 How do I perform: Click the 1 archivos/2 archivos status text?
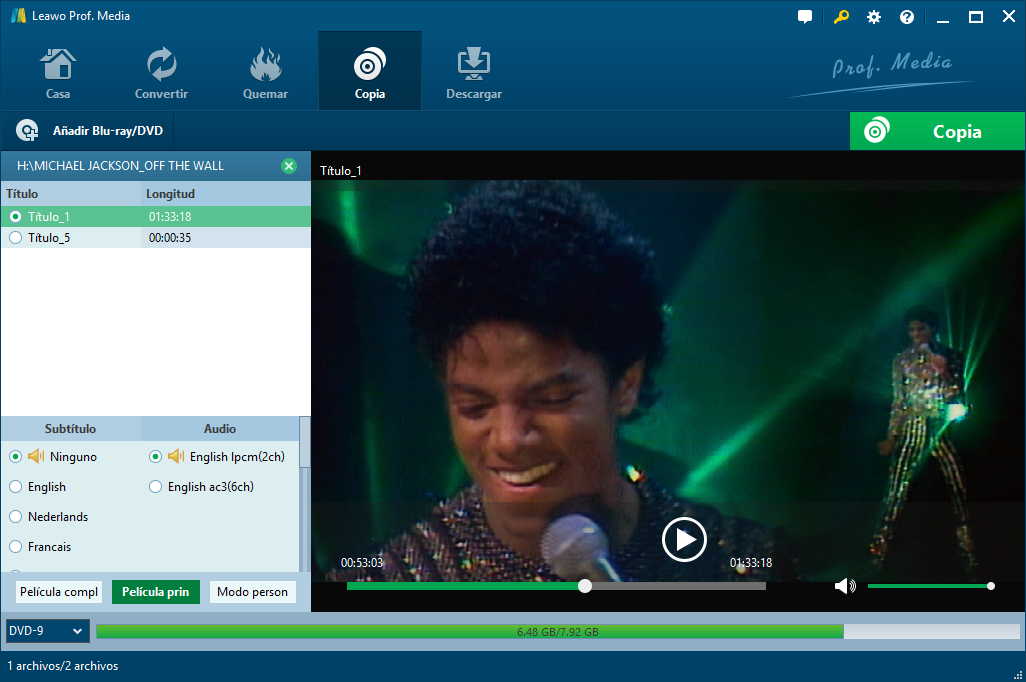coord(63,666)
